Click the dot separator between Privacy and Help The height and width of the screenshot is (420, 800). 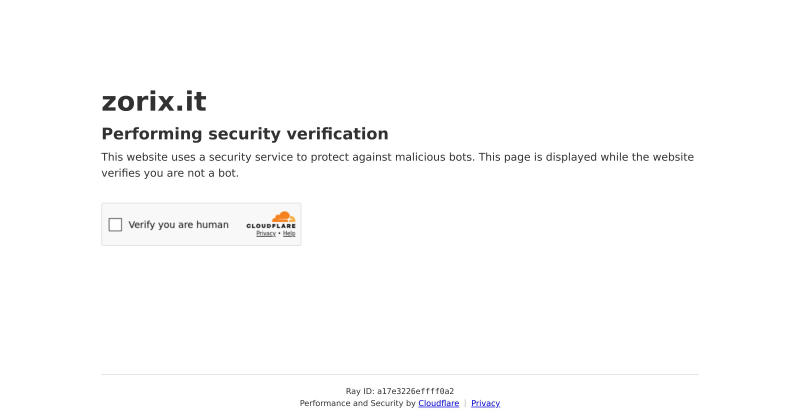tap(280, 234)
